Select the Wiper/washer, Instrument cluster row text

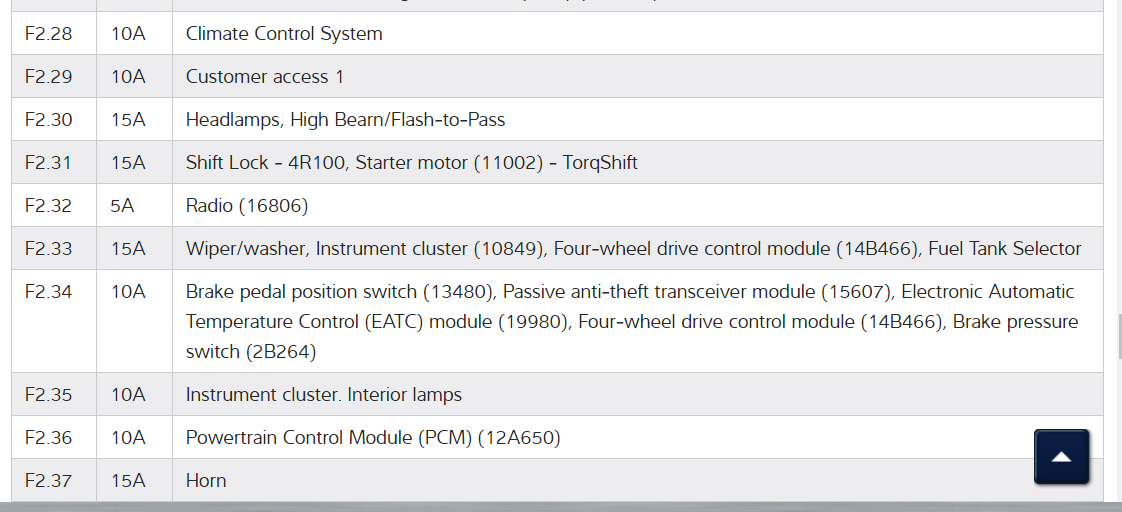pyautogui.click(x=633, y=249)
